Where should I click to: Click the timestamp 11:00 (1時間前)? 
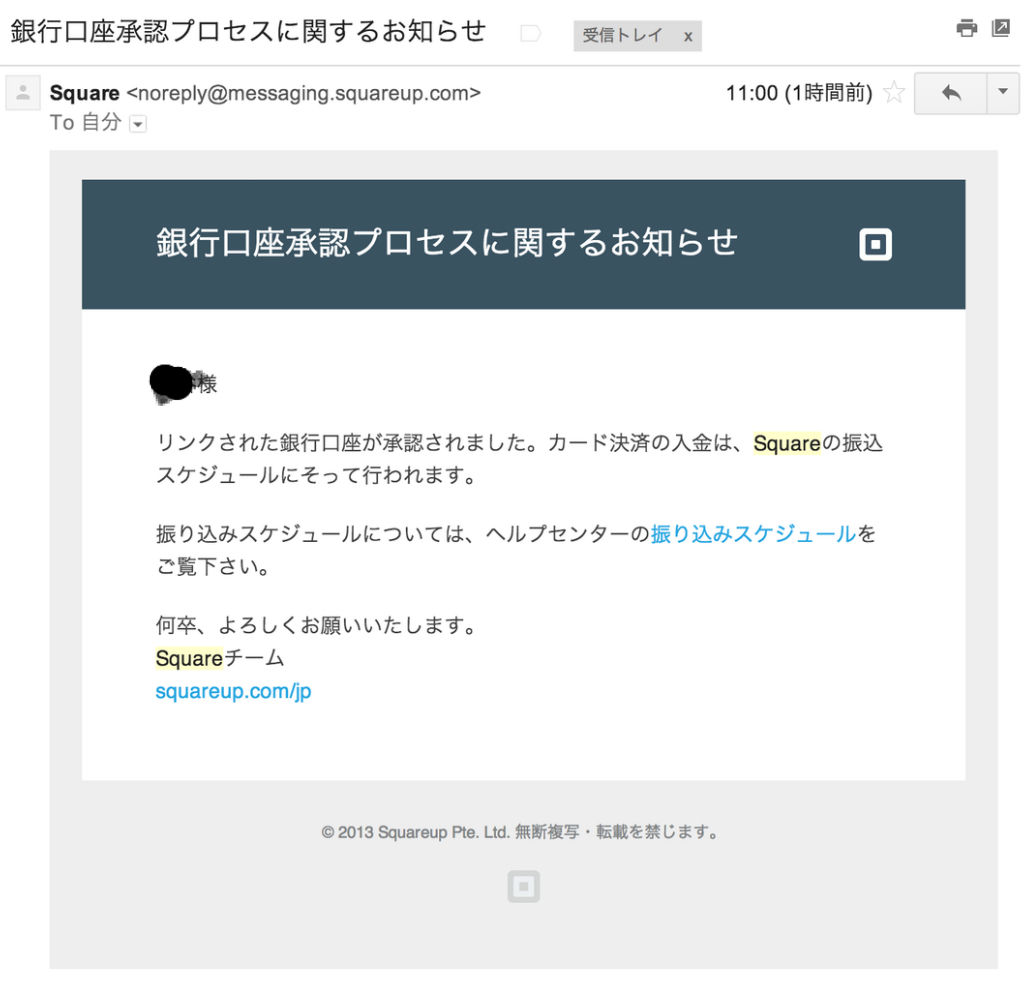point(799,93)
